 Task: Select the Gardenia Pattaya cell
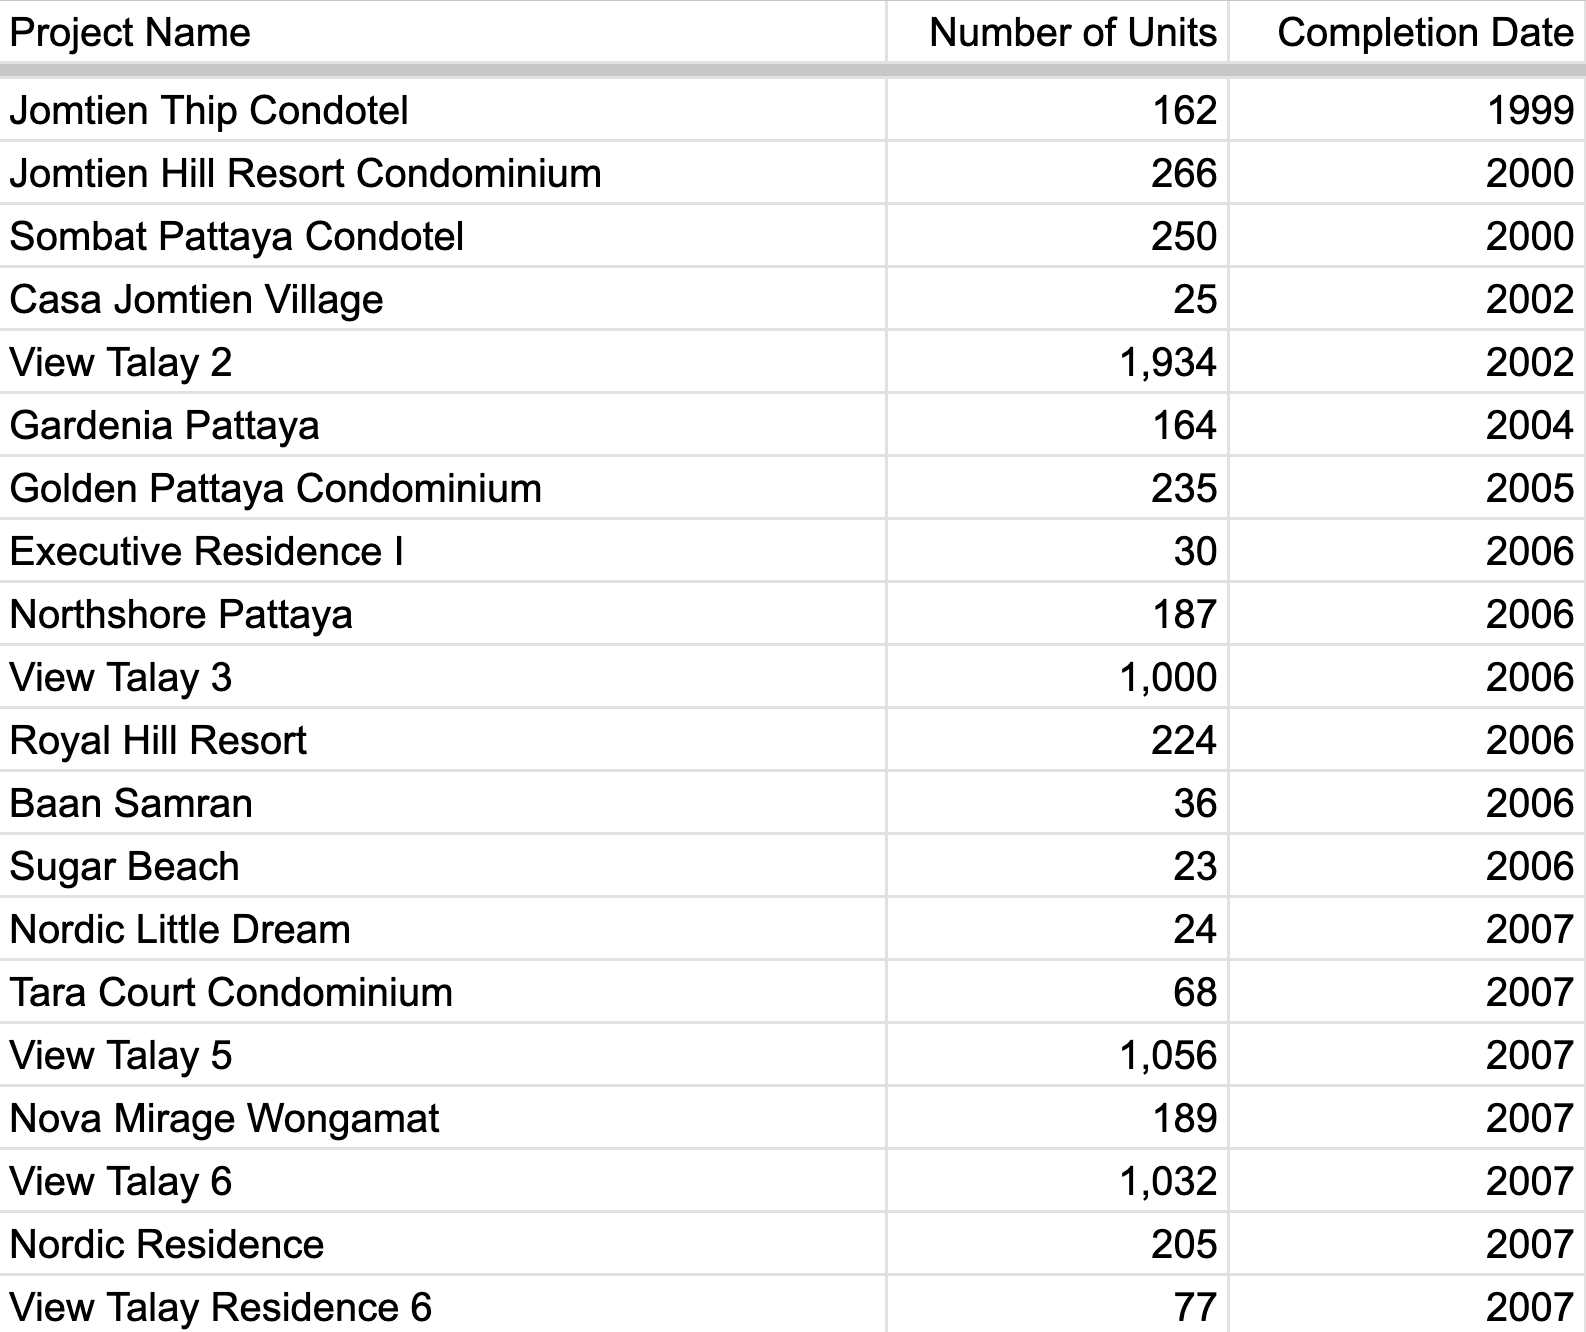coord(442,425)
